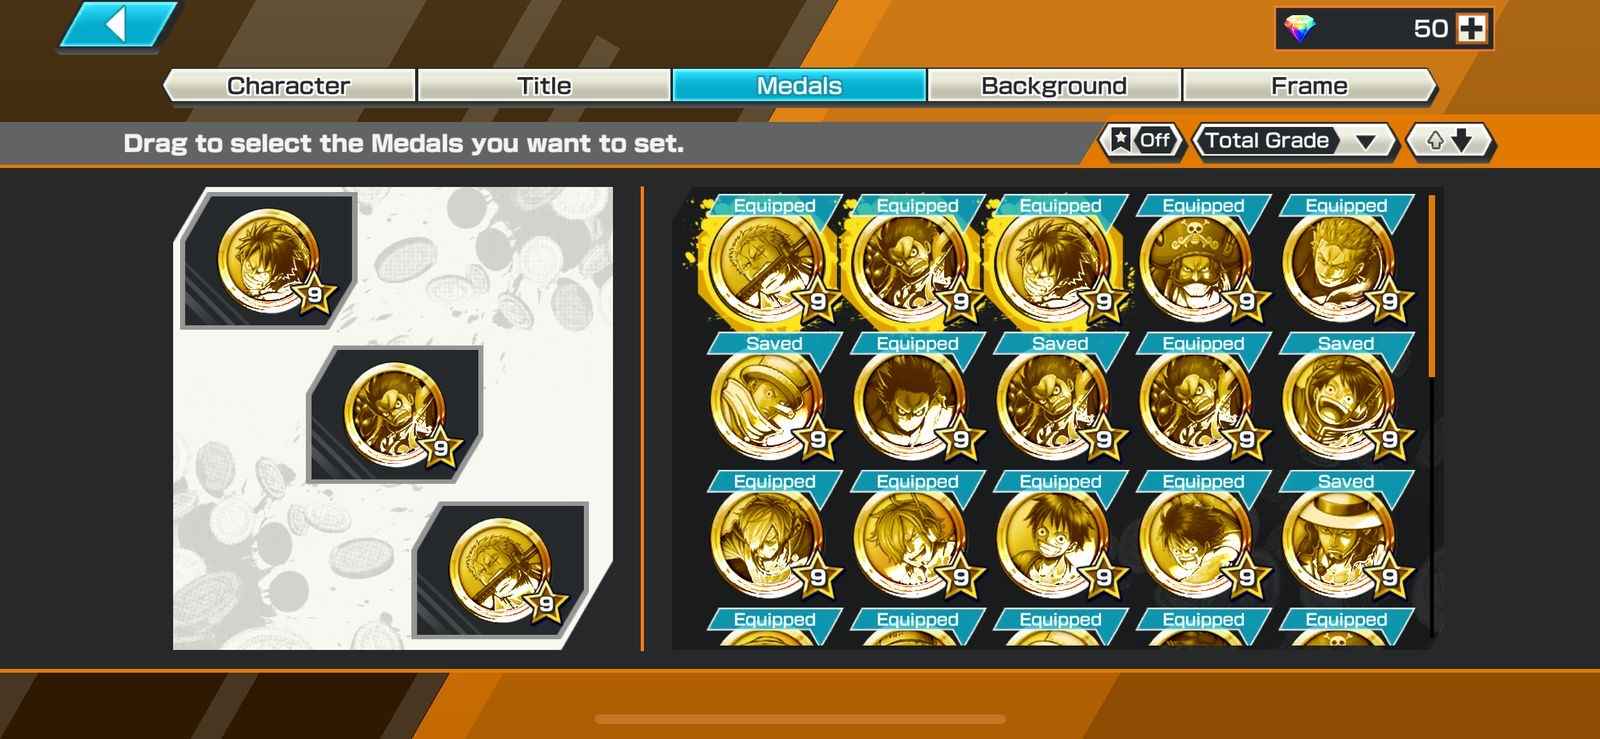Open the Title tab
Screen dimensions: 1600x739
point(544,86)
